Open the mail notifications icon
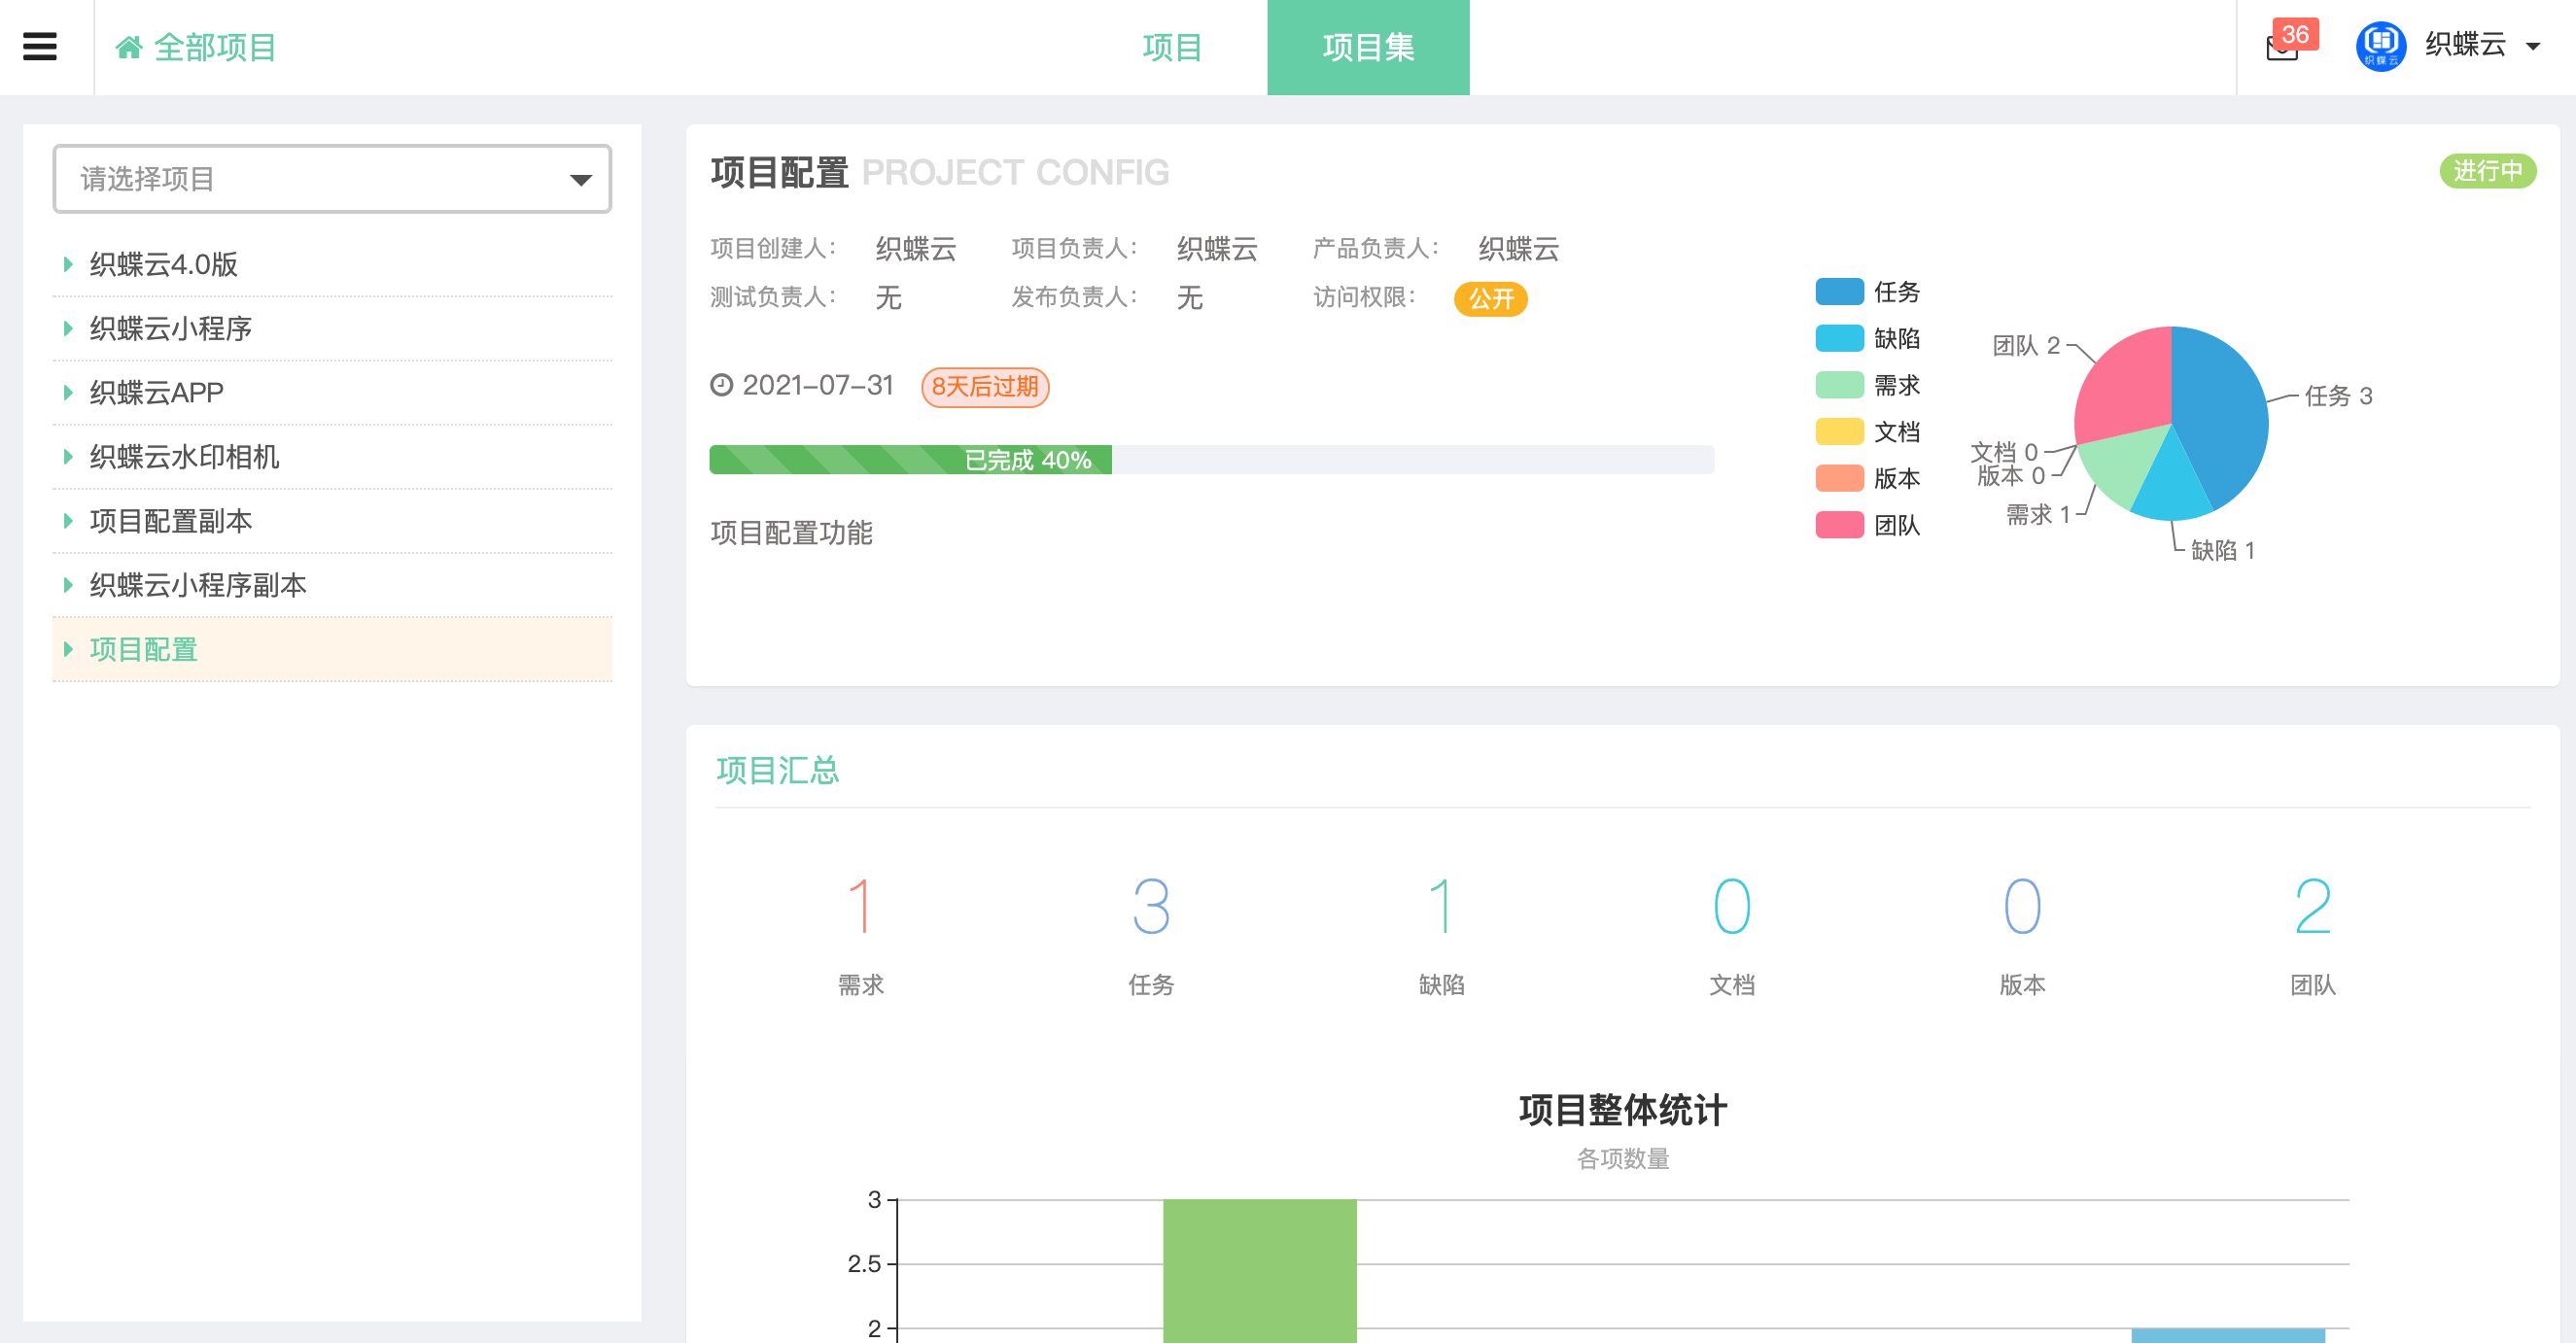 click(x=2281, y=48)
